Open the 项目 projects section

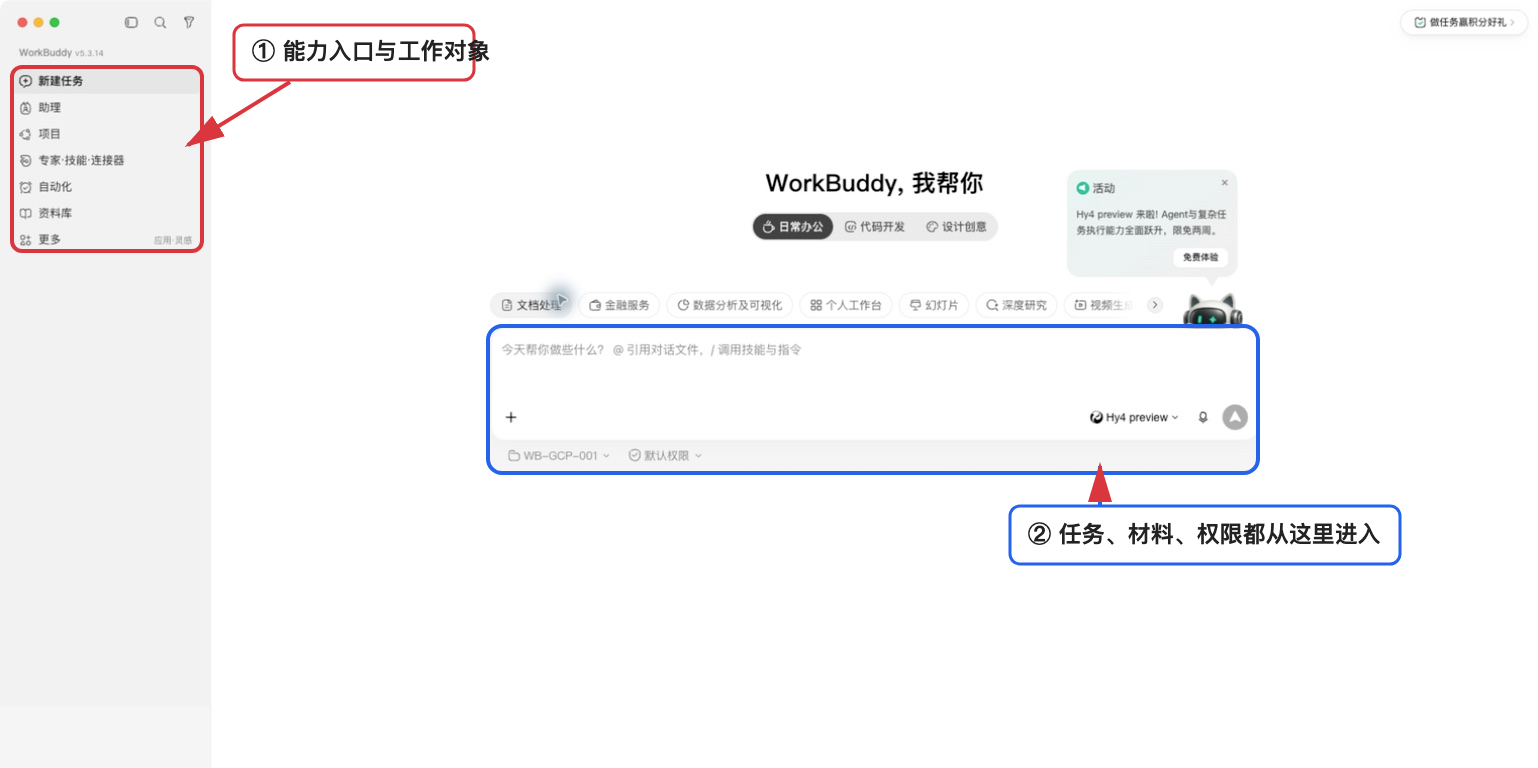107,134
